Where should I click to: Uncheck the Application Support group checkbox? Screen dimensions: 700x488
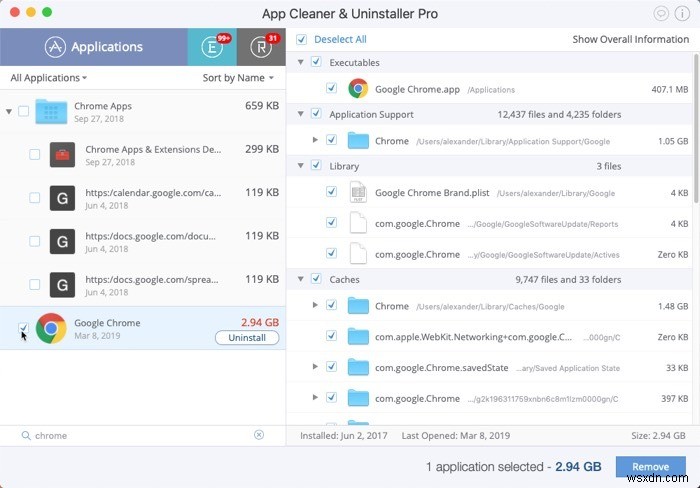click(316, 113)
